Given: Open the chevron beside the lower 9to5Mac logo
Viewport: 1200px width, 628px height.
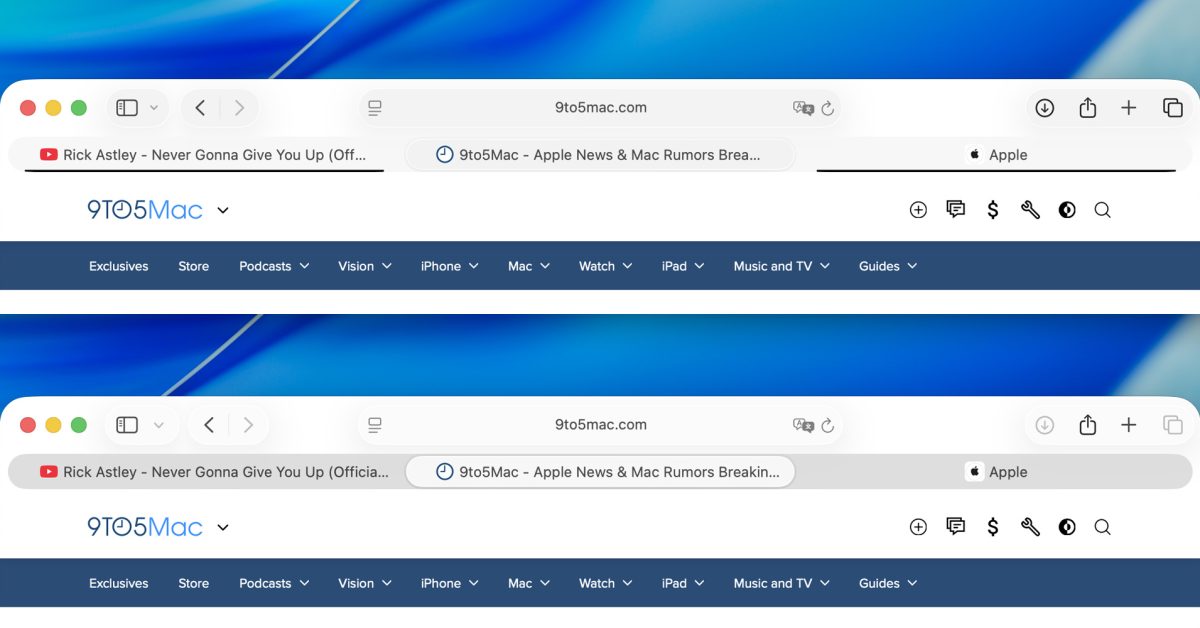Looking at the screenshot, I should [x=223, y=527].
